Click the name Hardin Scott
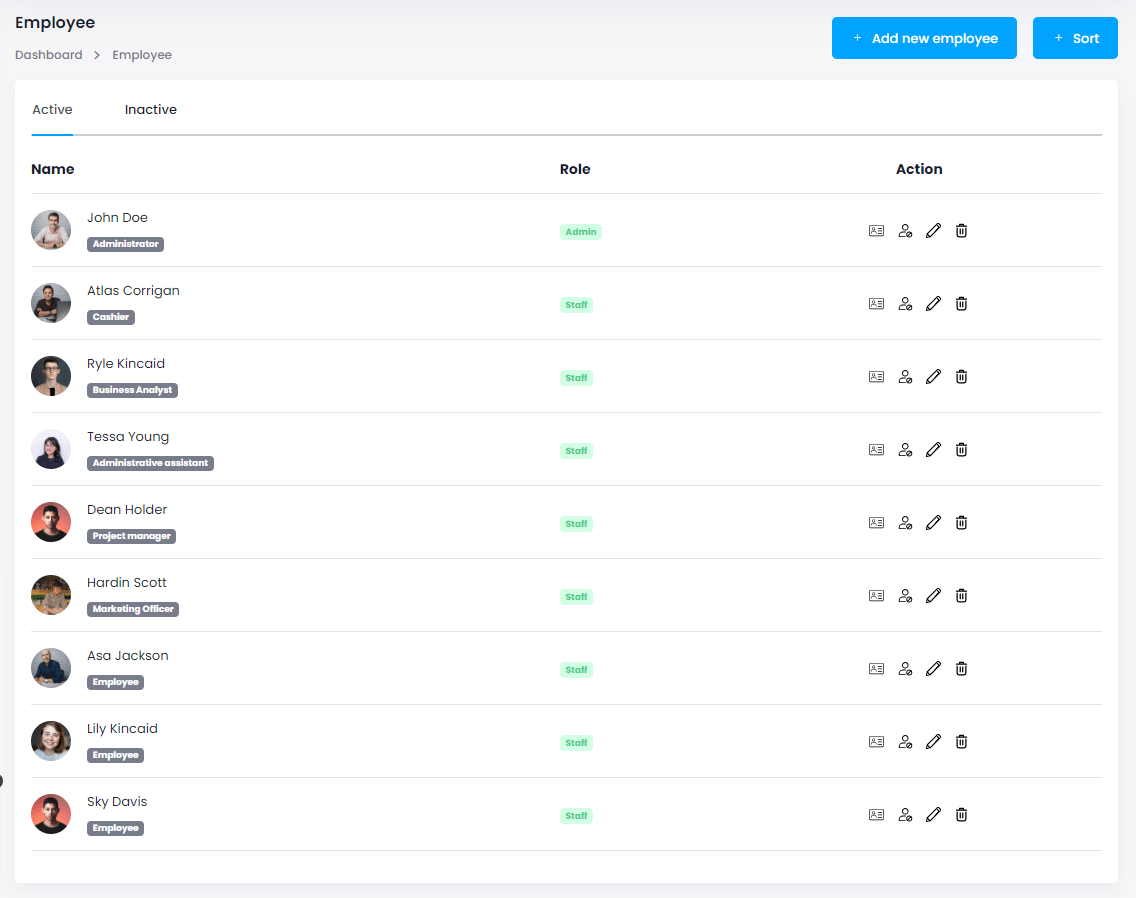Viewport: 1136px width, 898px height. pyautogui.click(x=127, y=583)
